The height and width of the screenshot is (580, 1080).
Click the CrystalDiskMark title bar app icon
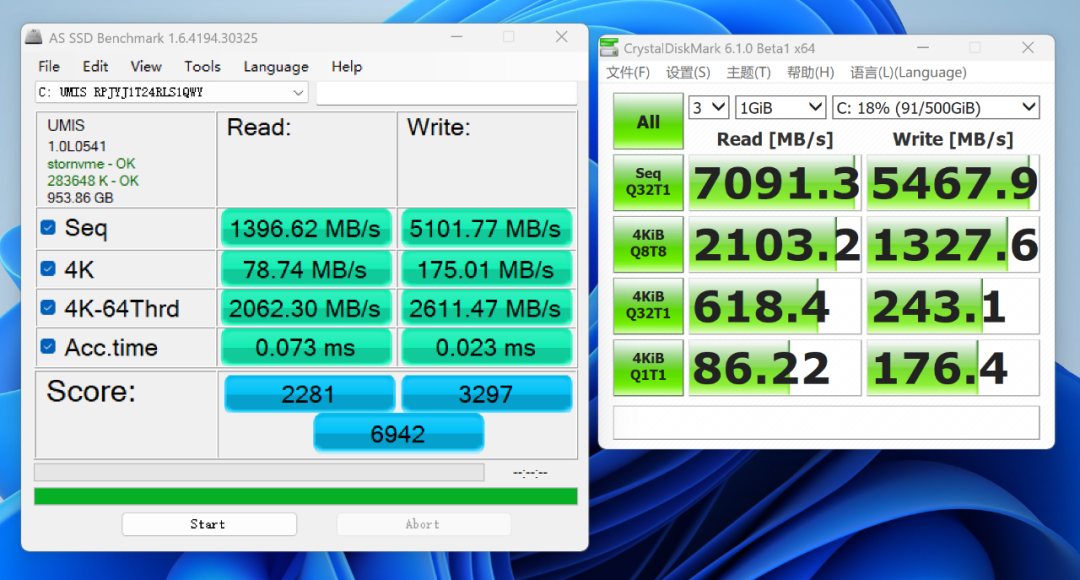pyautogui.click(x=609, y=48)
